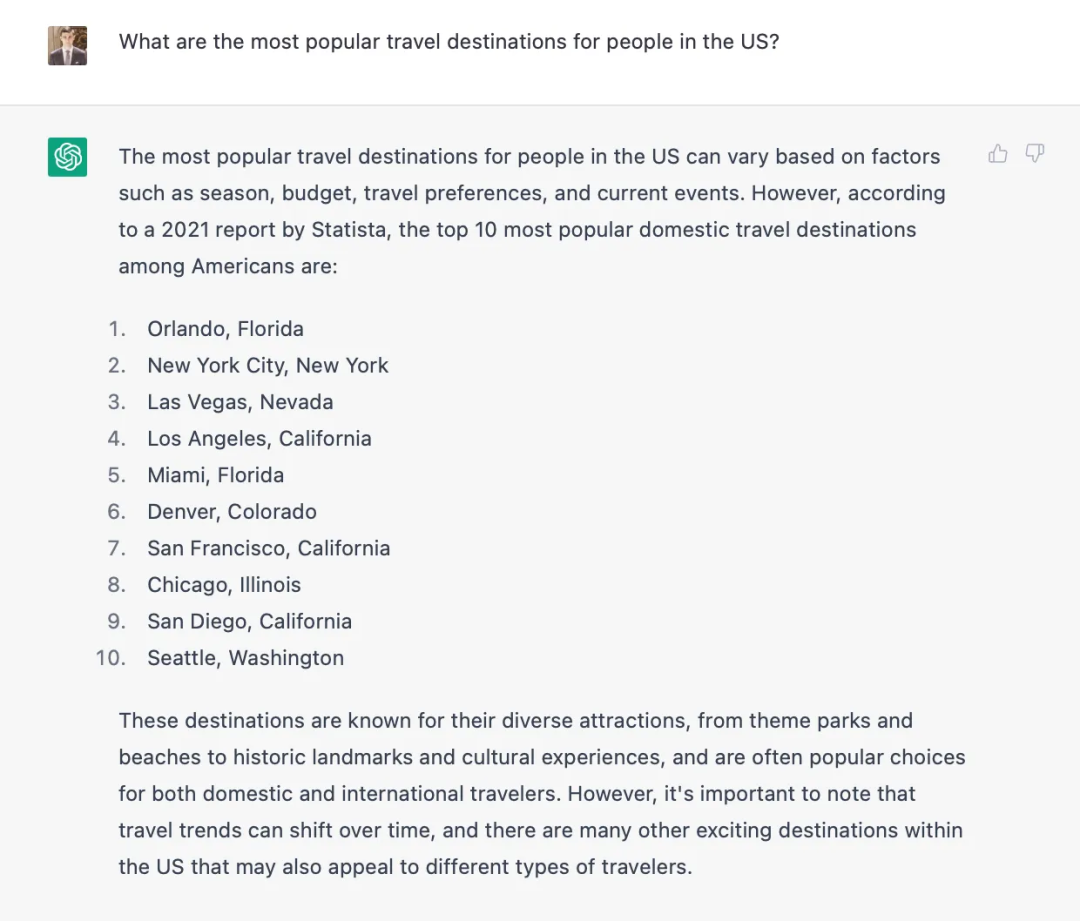Click the Las Vegas, Nevada entry
This screenshot has height=921, width=1080.
coord(240,402)
